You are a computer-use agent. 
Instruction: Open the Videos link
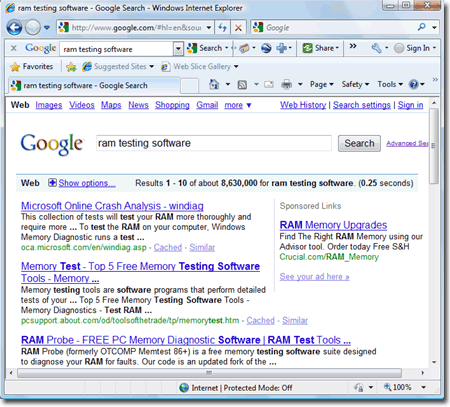pos(82,105)
